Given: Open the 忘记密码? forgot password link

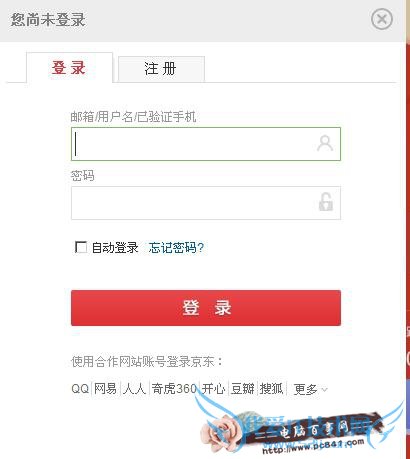Looking at the screenshot, I should click(176, 248).
